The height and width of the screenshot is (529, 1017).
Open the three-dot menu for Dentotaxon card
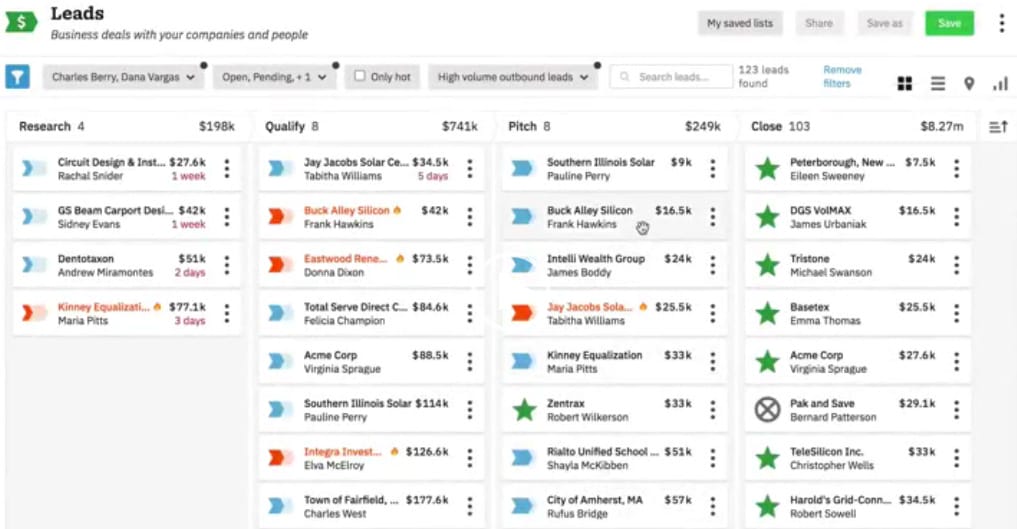point(227,265)
